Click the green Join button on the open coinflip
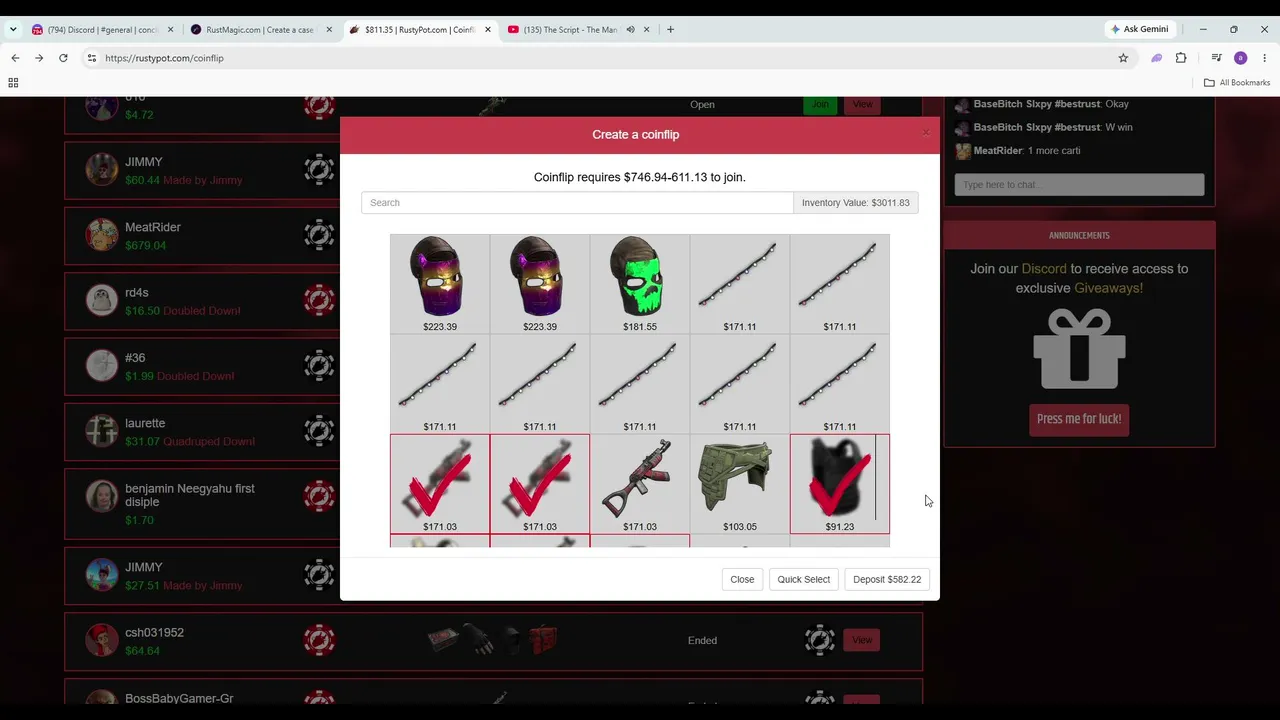 click(820, 104)
